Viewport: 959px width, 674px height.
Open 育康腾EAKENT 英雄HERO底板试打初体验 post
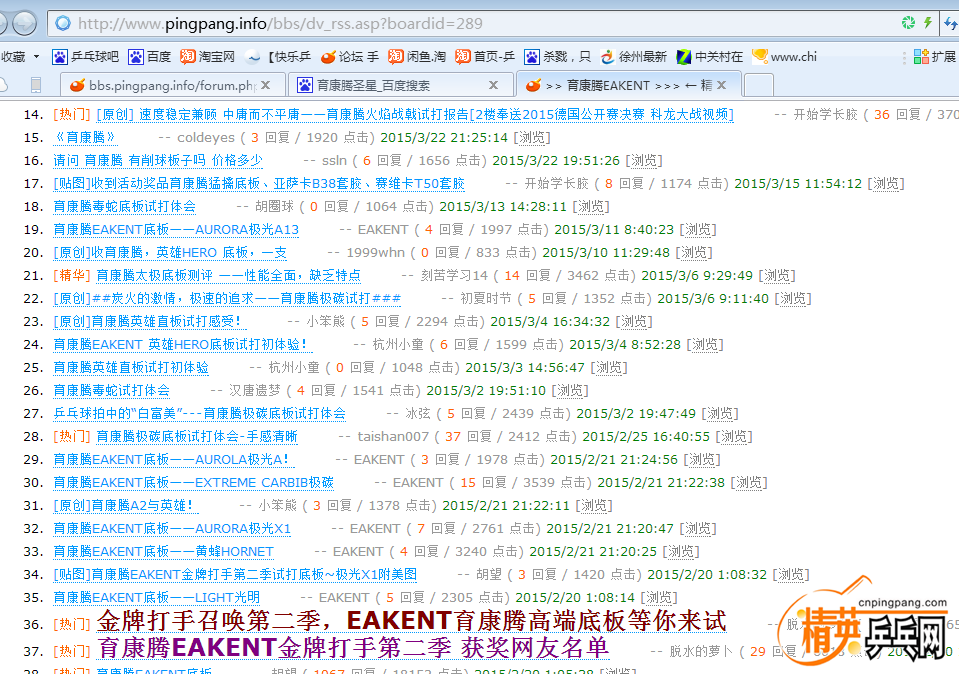pyautogui.click(x=181, y=345)
